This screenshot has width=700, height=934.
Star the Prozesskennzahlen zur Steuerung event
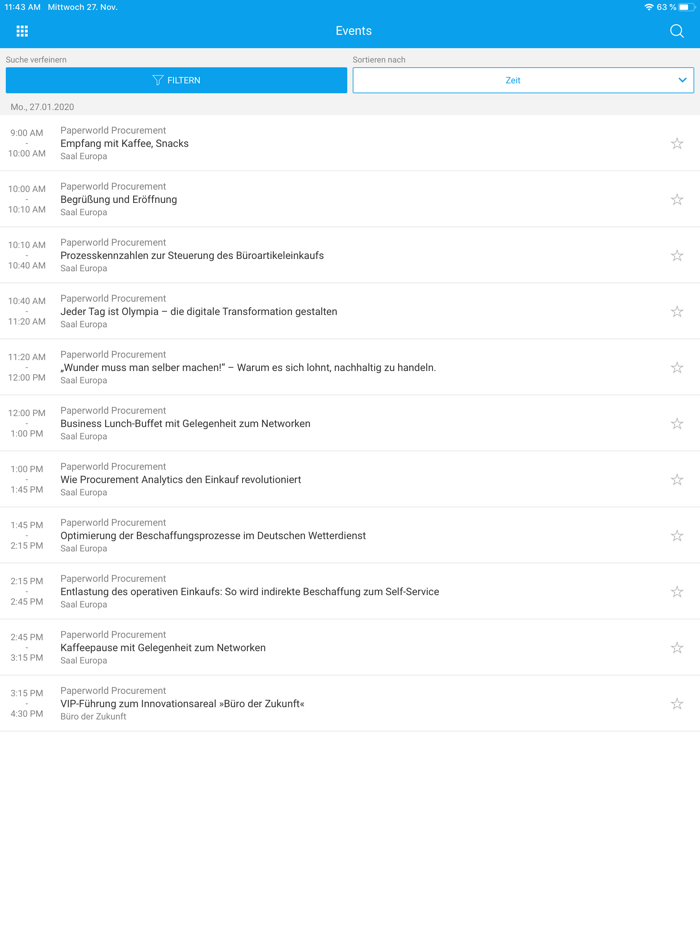[677, 256]
